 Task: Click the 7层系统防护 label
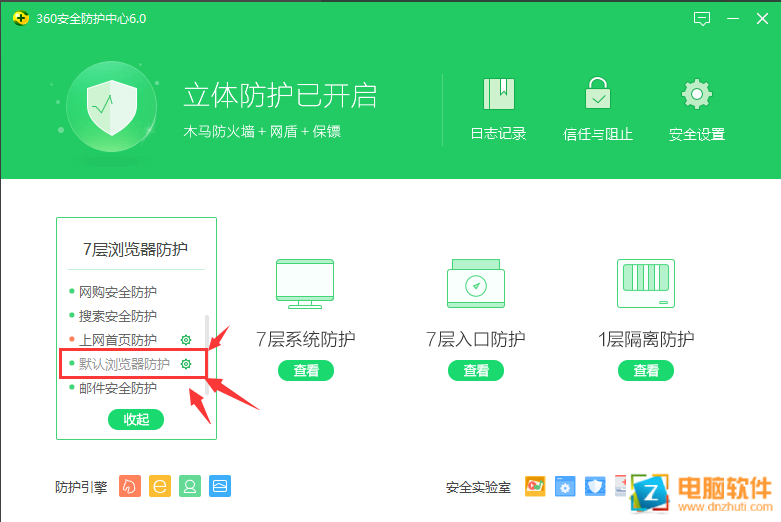coord(306,339)
